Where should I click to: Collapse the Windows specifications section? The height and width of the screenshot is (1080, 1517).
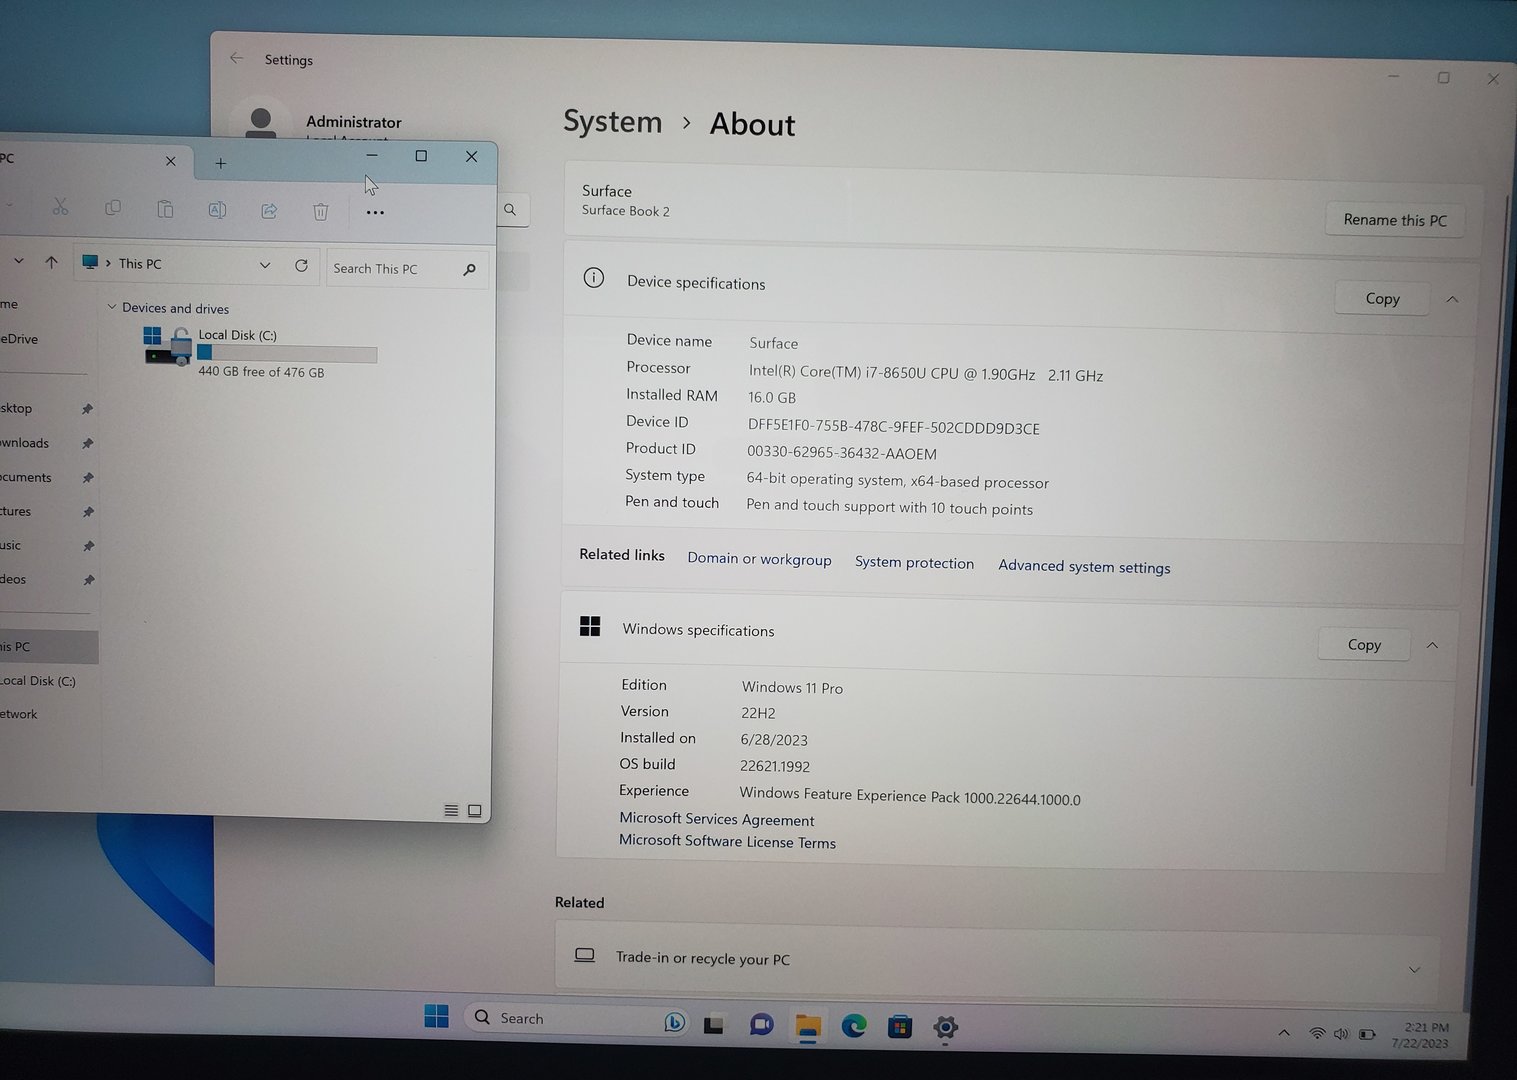tap(1432, 646)
